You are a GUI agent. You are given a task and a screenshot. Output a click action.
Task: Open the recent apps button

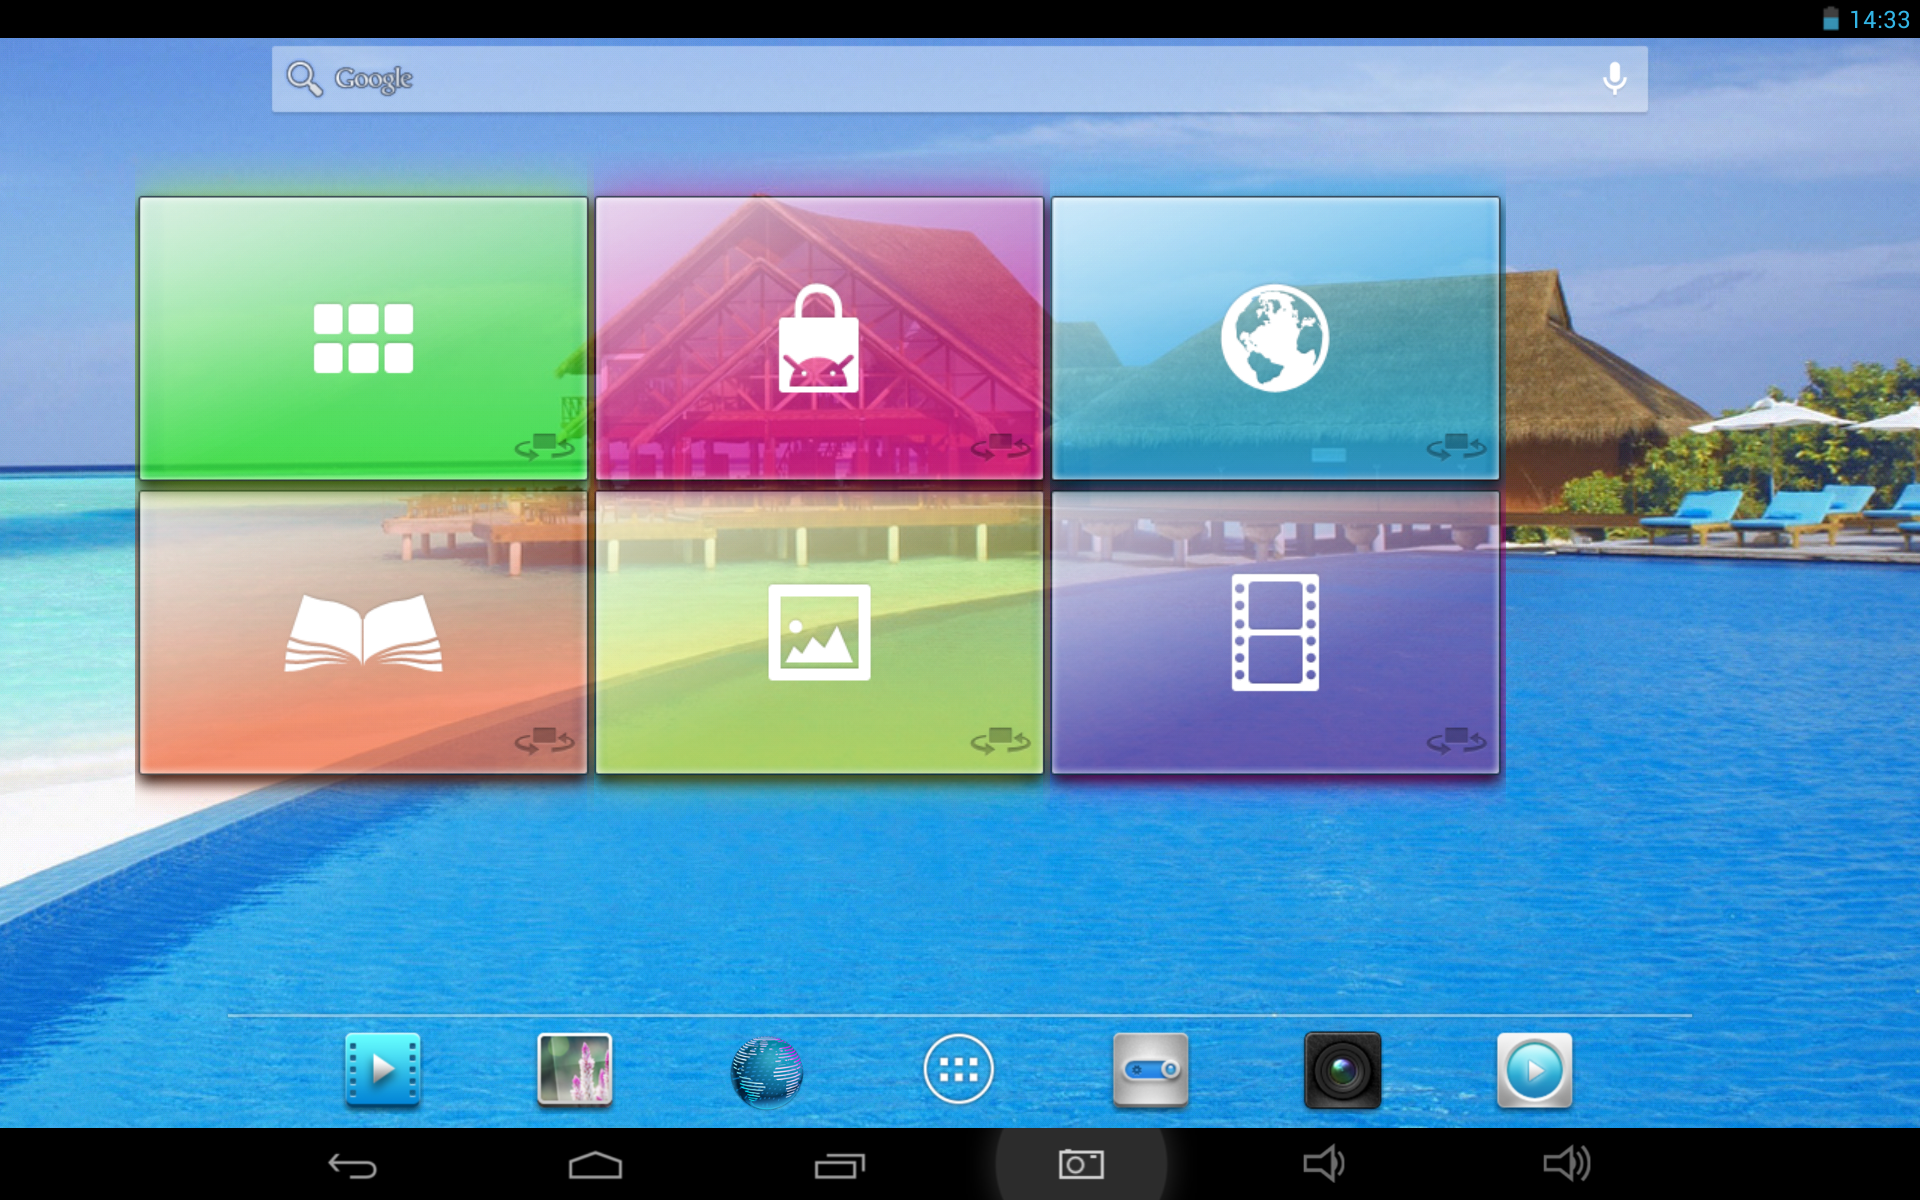(839, 1166)
